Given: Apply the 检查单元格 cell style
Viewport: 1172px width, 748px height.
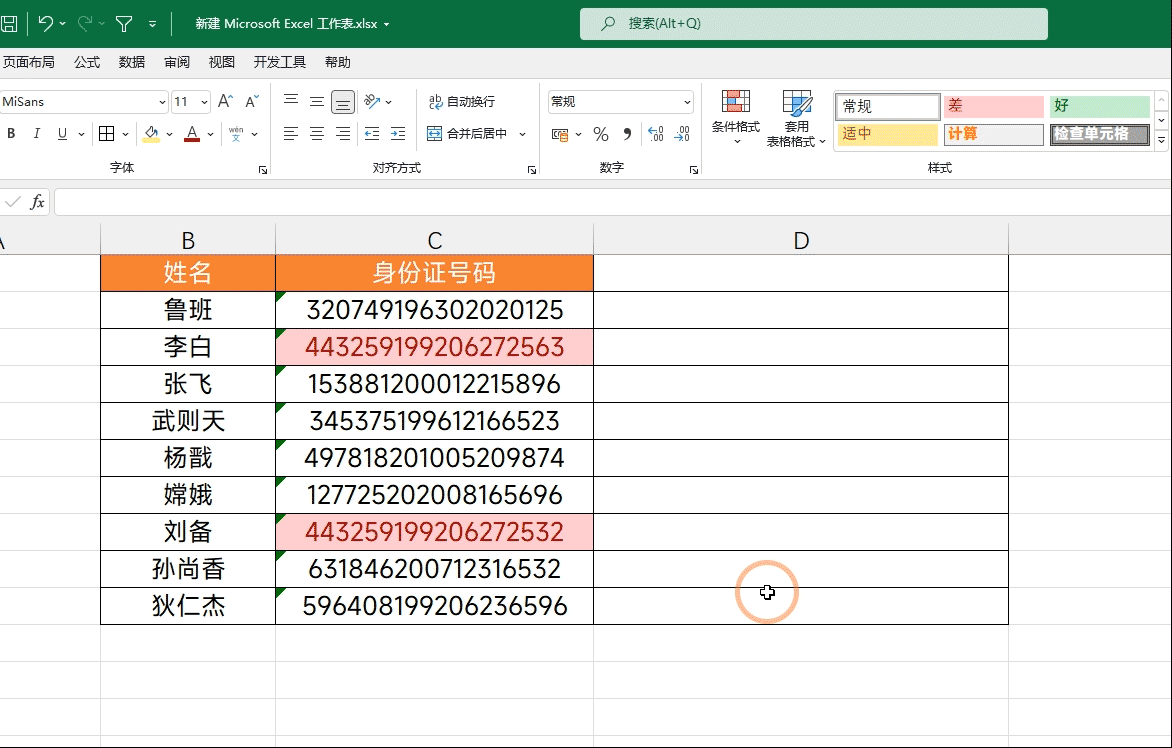Looking at the screenshot, I should coord(1098,134).
